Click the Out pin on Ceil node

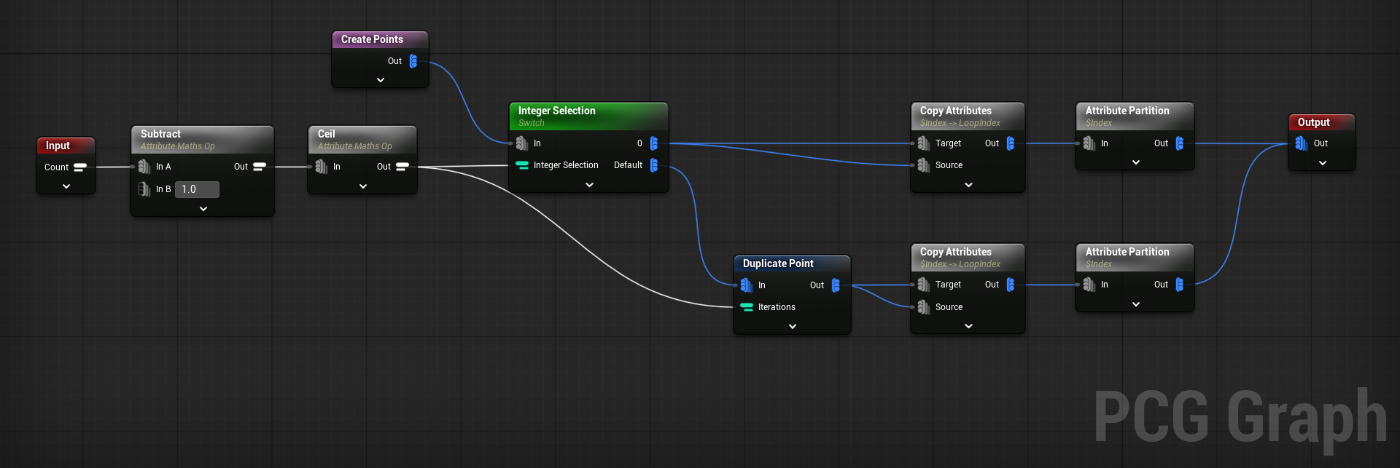click(x=401, y=167)
